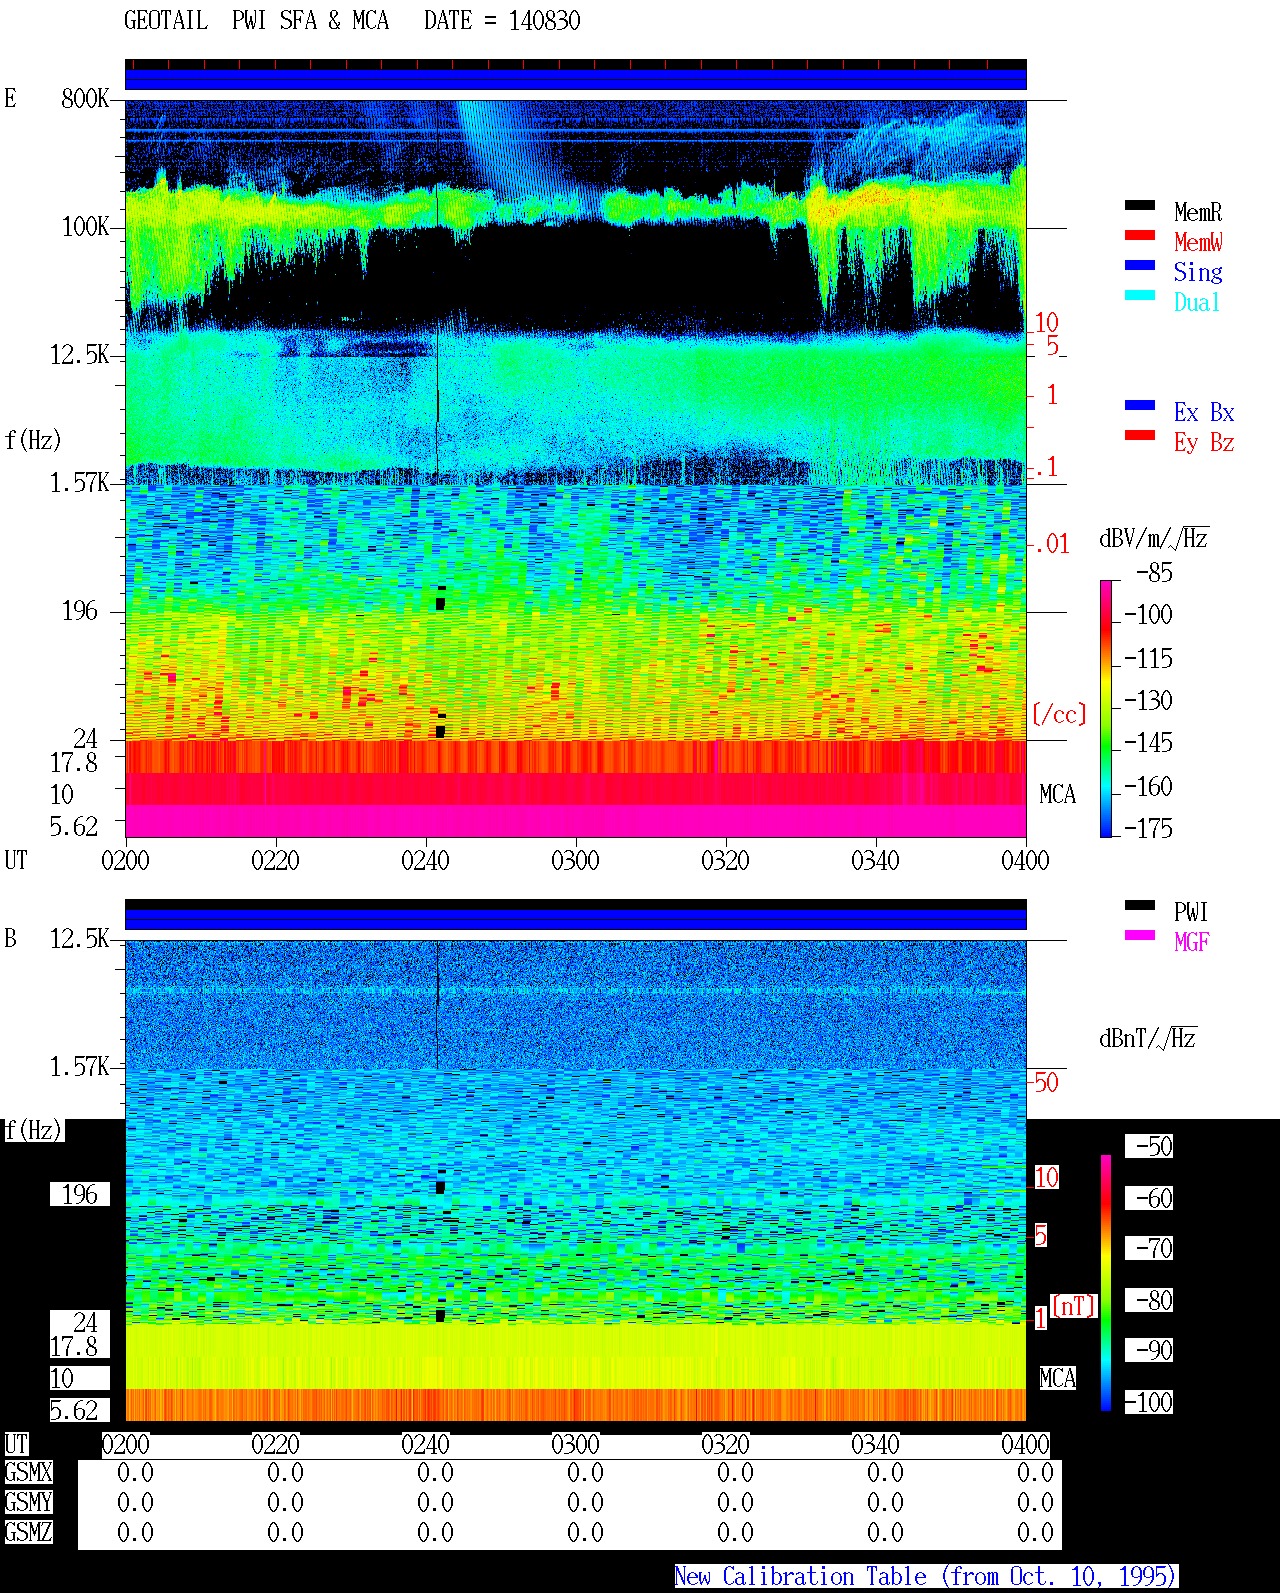The height and width of the screenshot is (1593, 1280).
Task: Click the dBV/m/√Hz unit label
Action: pos(1153,539)
